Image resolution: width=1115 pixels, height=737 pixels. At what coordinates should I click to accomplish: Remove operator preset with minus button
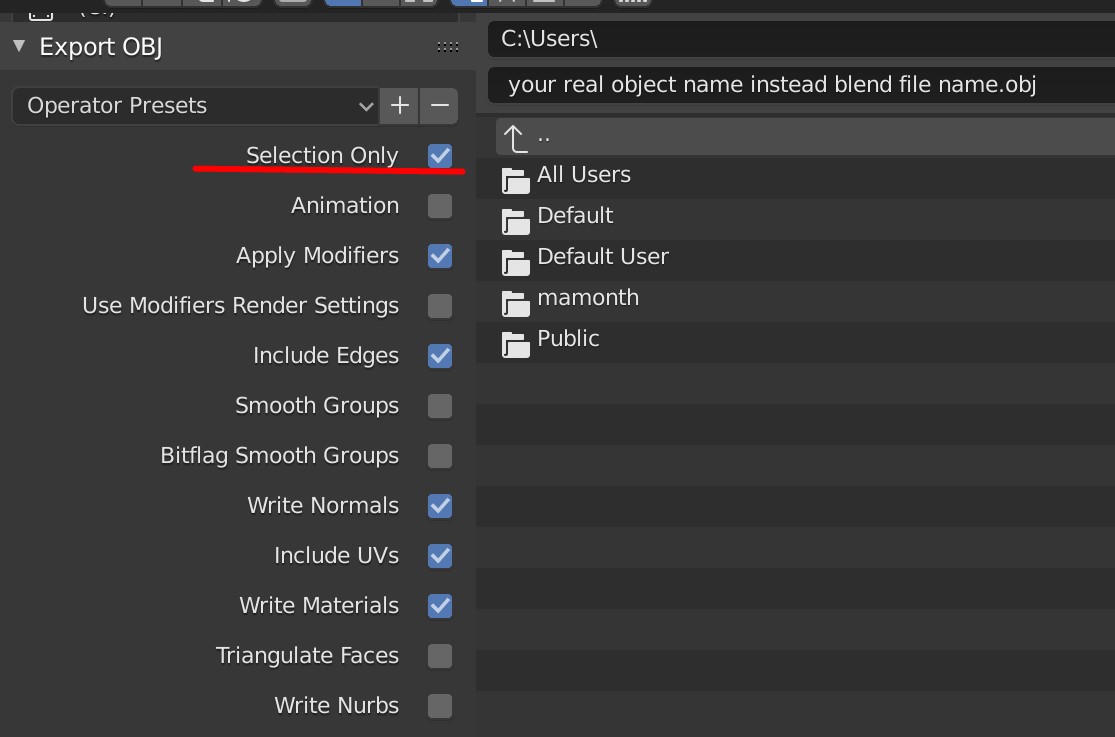tap(439, 106)
